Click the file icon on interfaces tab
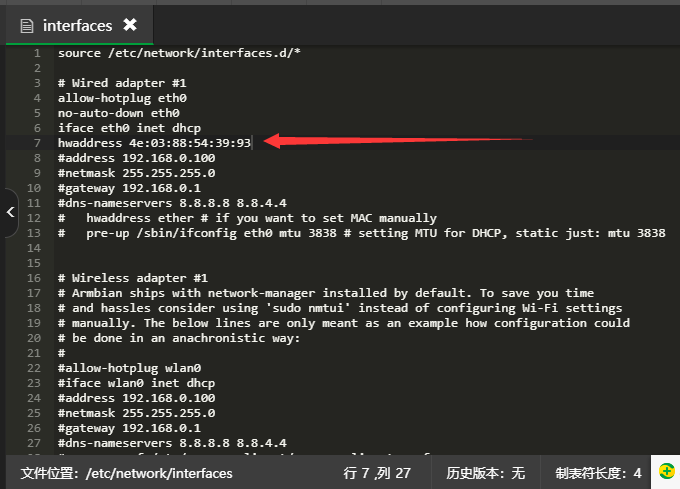The image size is (680, 489). click(26, 25)
